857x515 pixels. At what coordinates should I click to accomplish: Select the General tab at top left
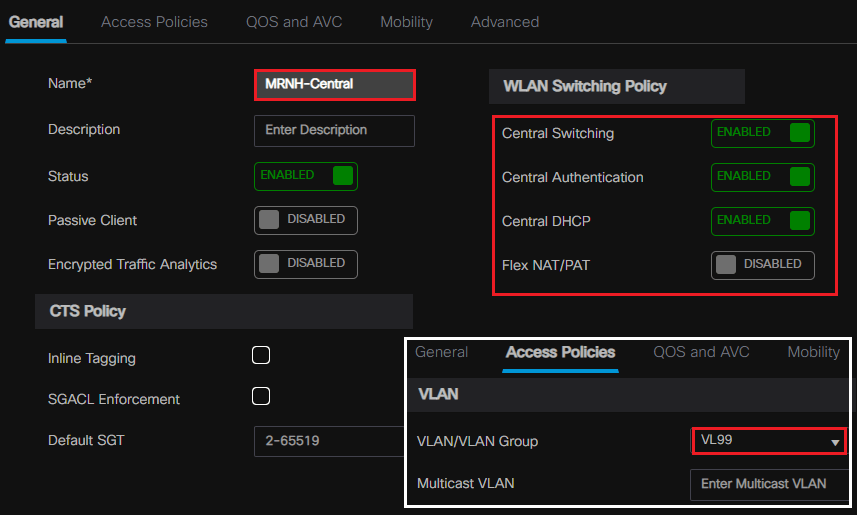(36, 22)
